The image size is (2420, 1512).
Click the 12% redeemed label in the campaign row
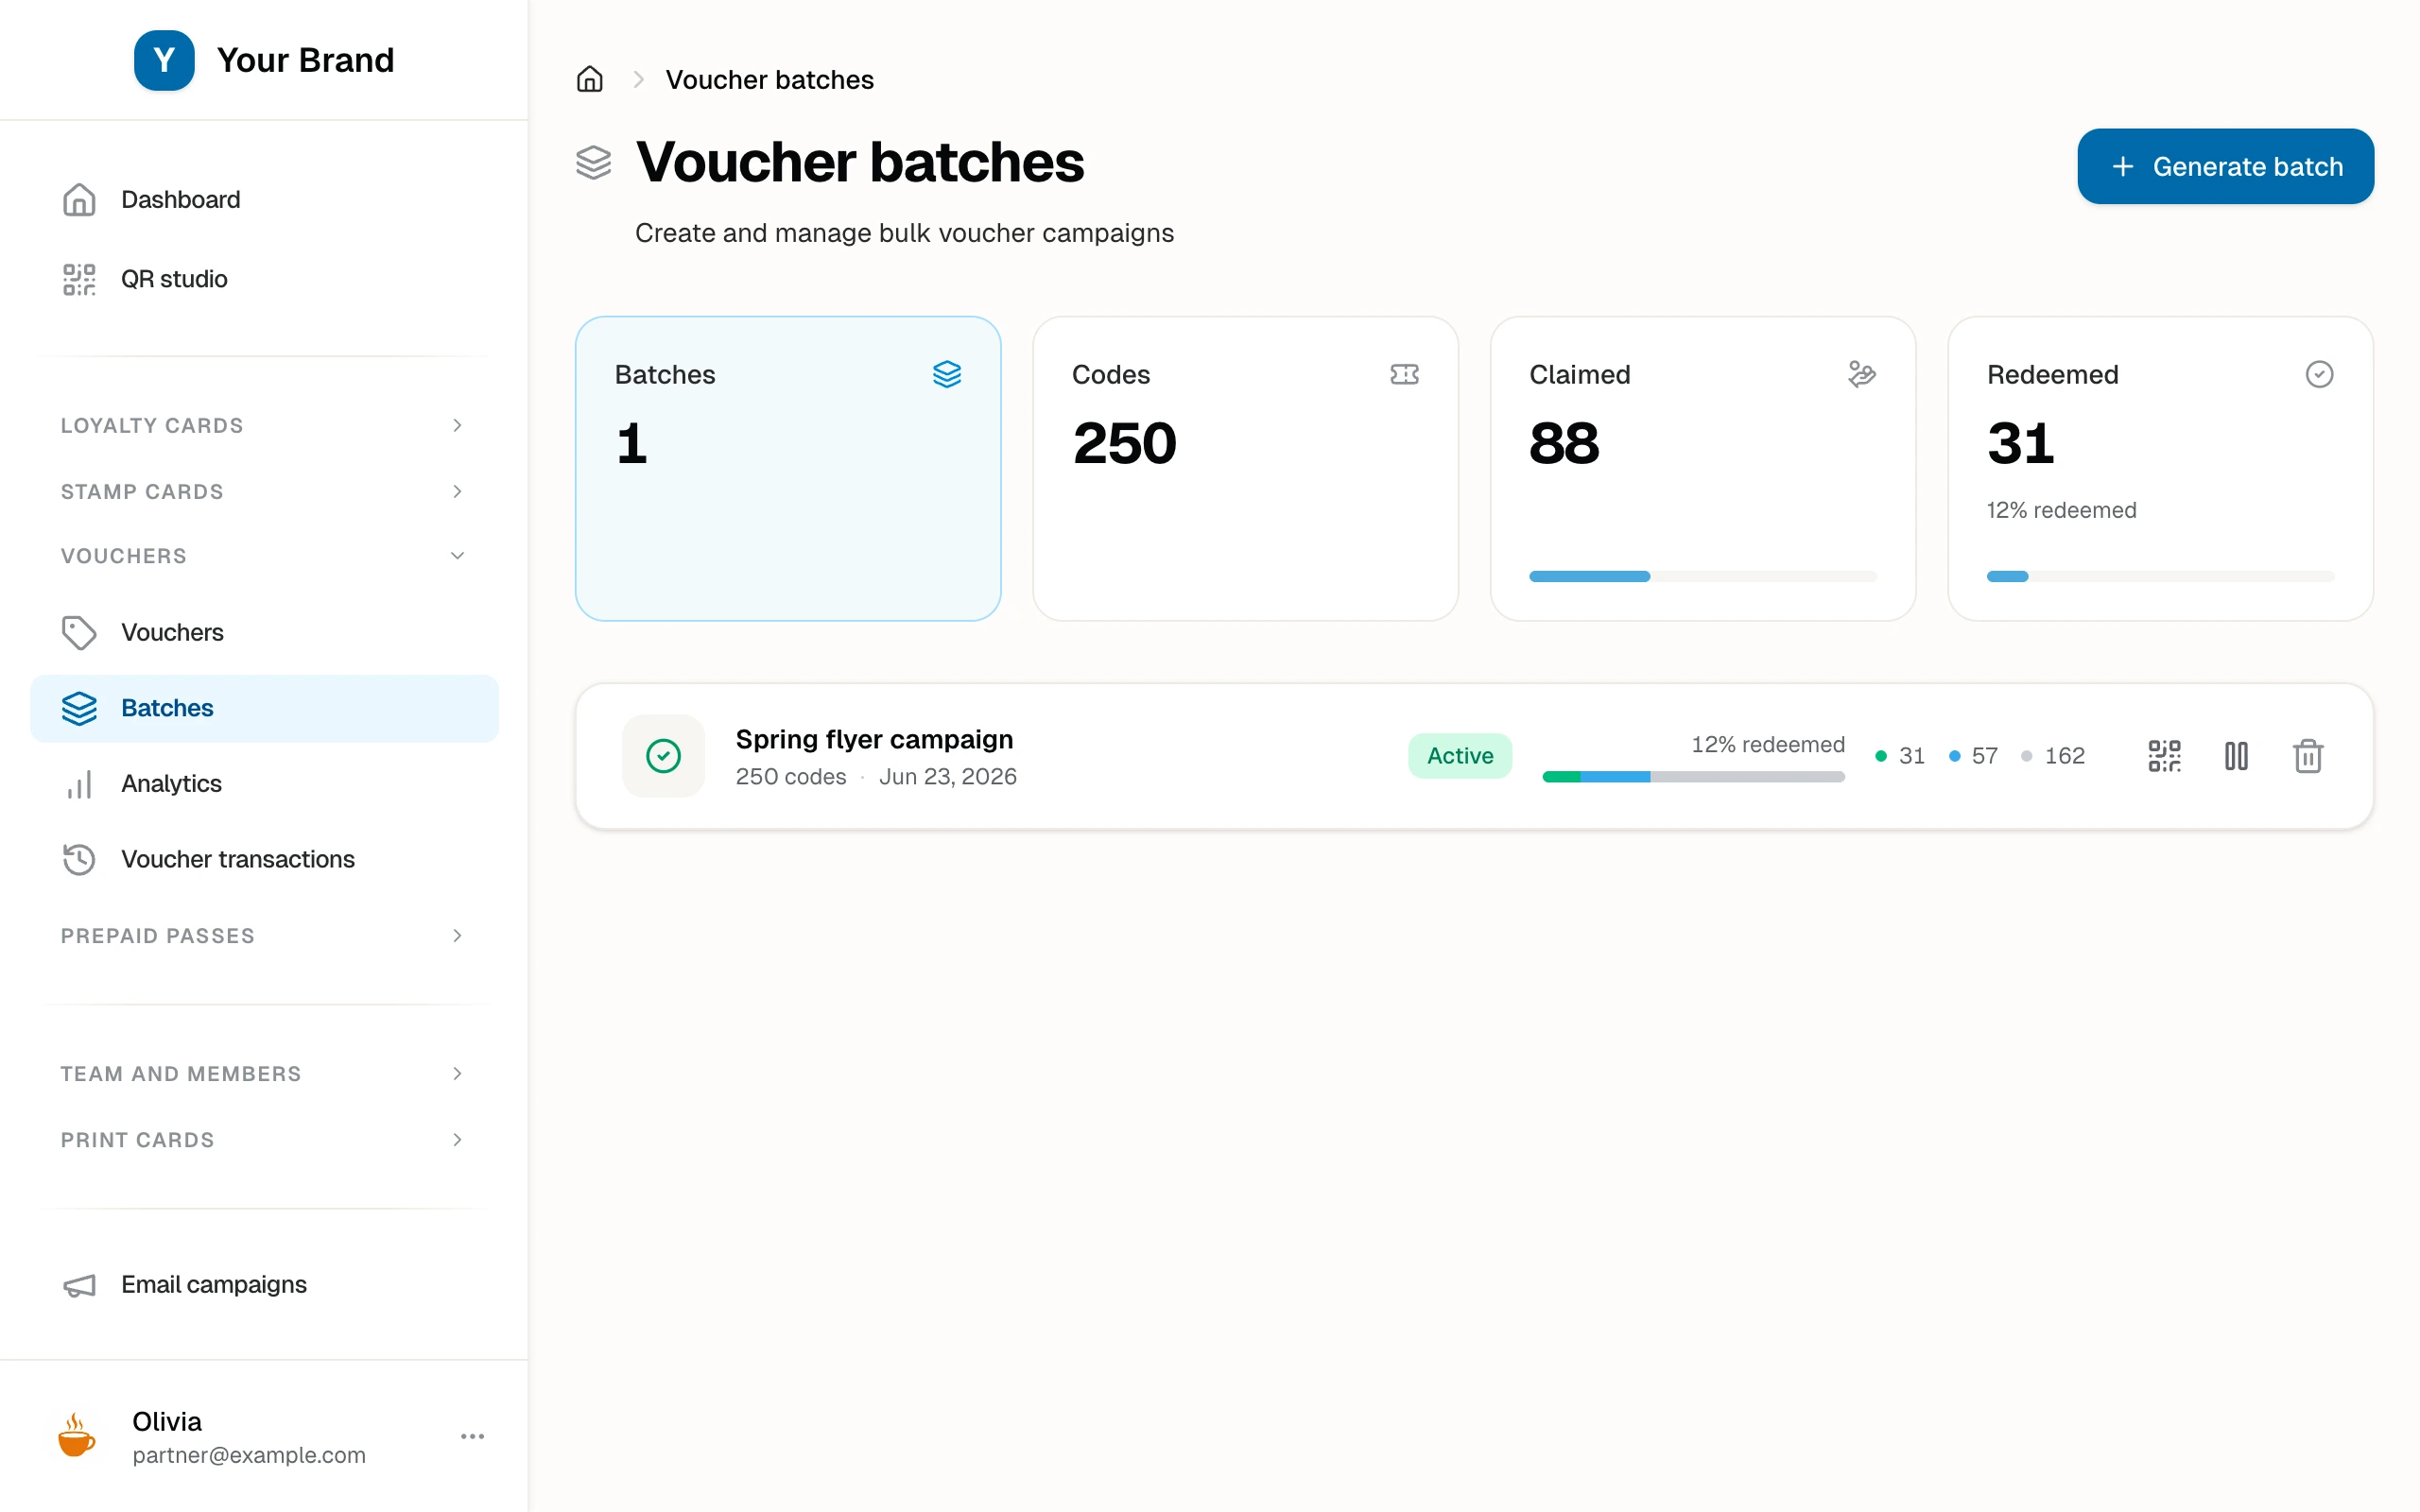coord(1767,745)
